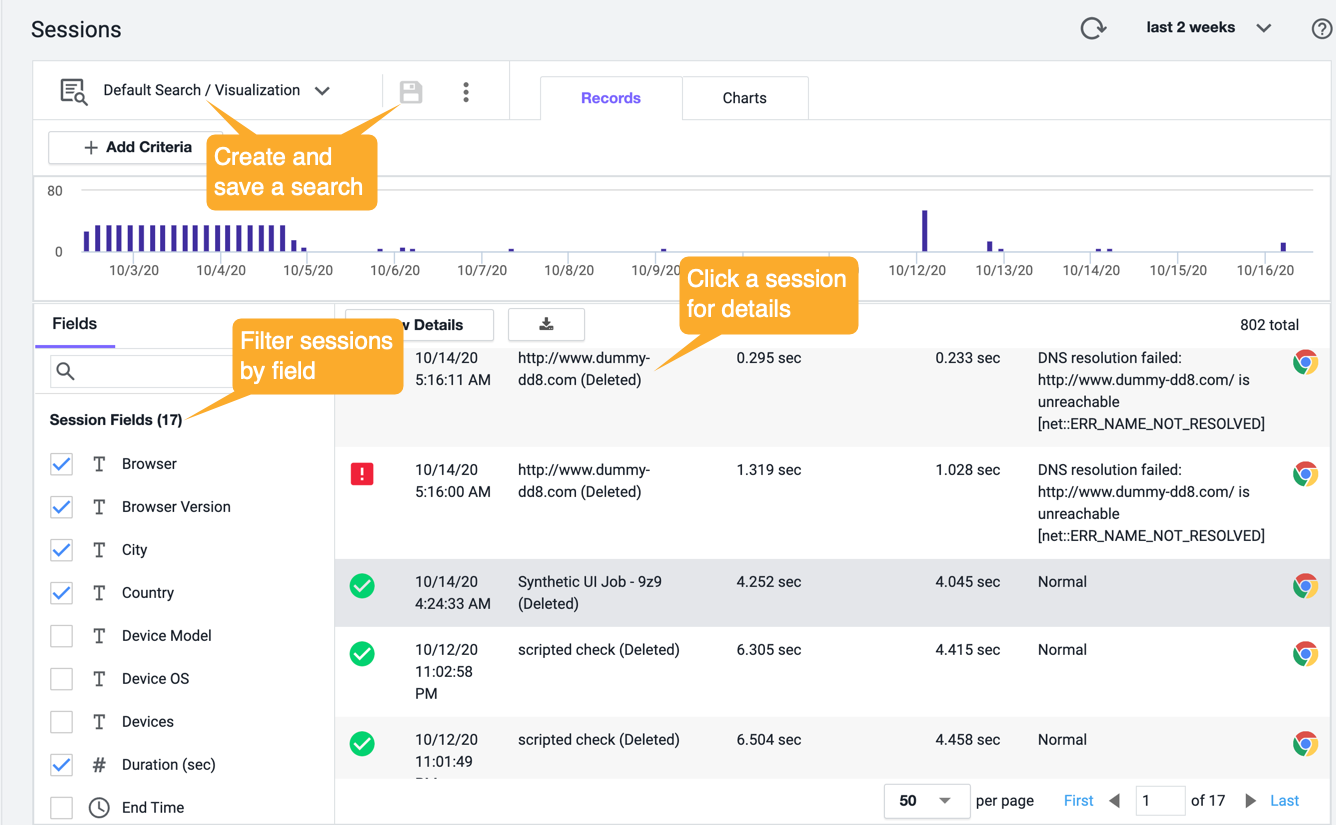1336x825 pixels.
Task: Open the help question mark icon
Action: (x=1322, y=29)
